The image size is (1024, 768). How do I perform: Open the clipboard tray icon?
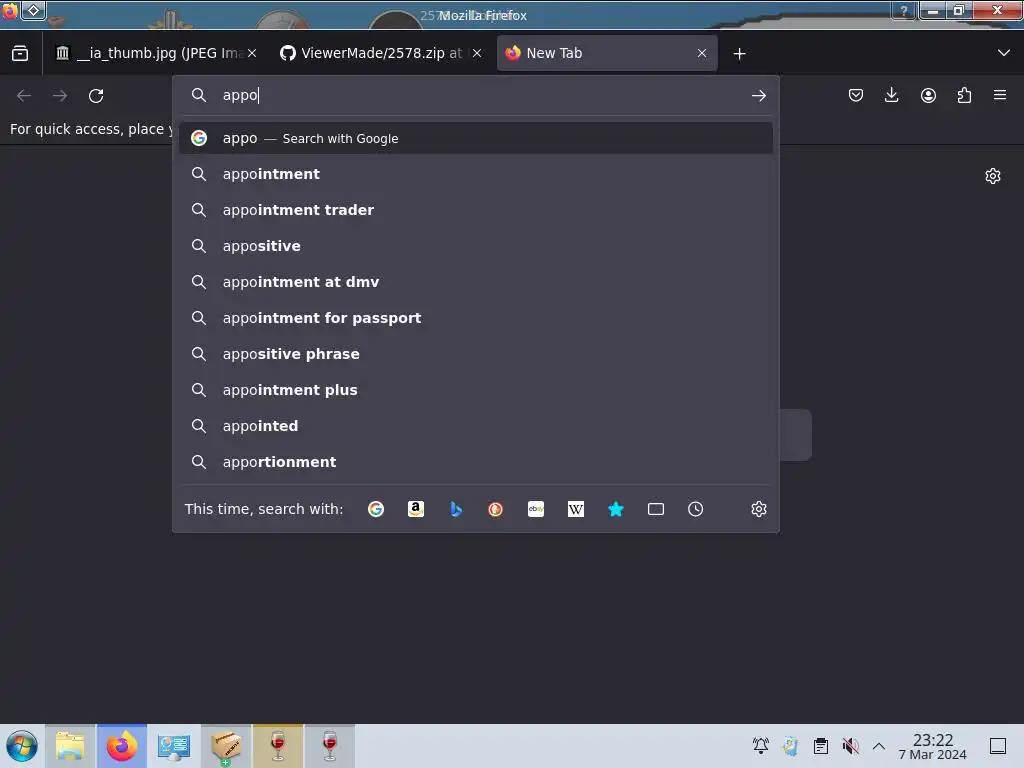pyautogui.click(x=821, y=746)
